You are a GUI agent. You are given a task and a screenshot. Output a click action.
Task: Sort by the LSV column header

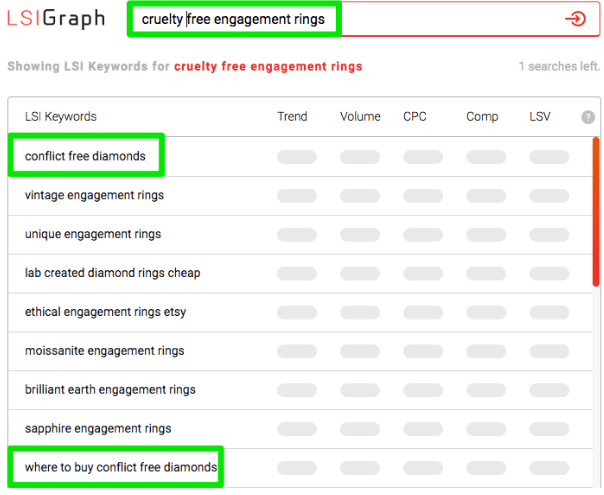pyautogui.click(x=540, y=116)
